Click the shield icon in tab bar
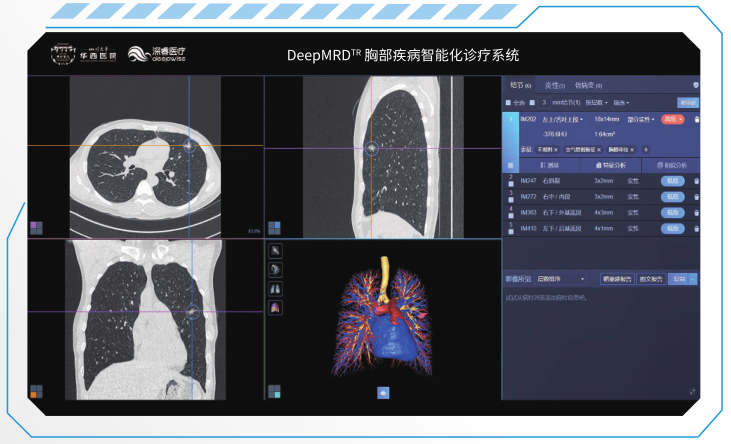Viewport: 731px width, 444px height. coord(696,85)
